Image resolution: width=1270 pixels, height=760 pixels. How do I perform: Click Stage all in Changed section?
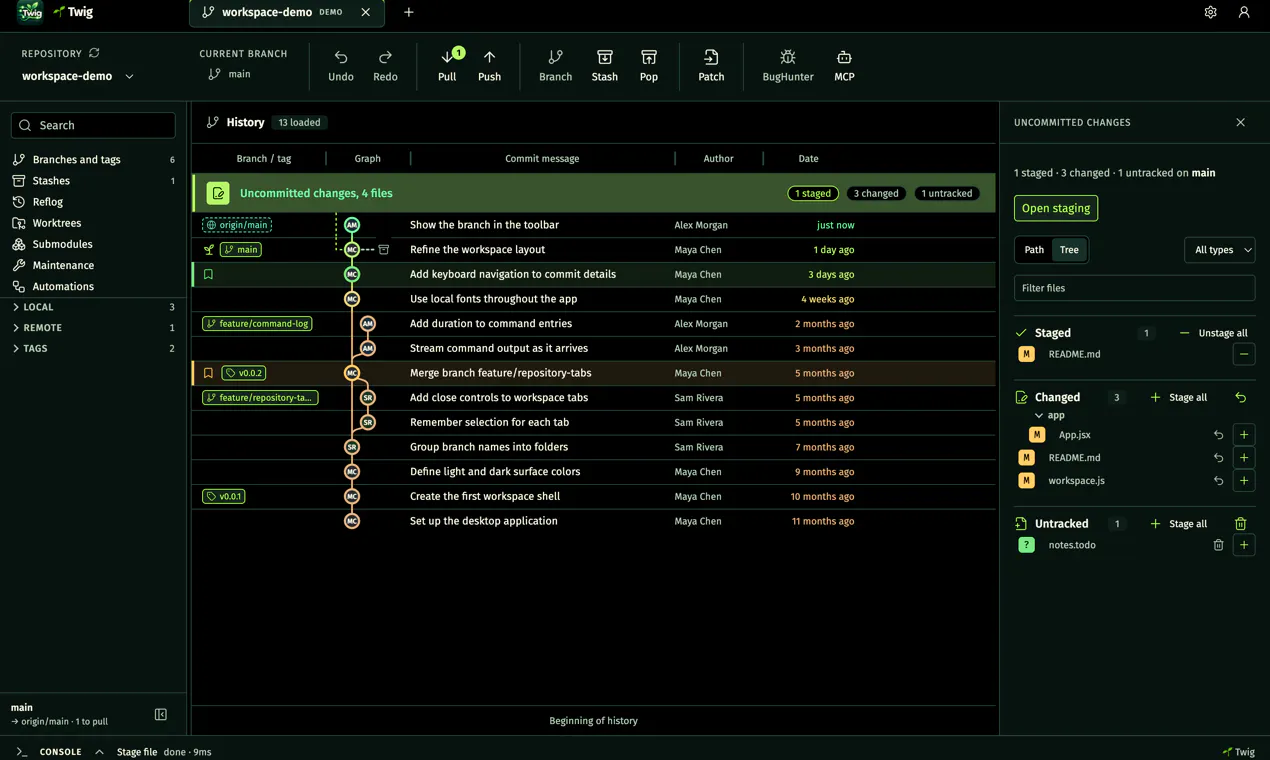(1178, 397)
